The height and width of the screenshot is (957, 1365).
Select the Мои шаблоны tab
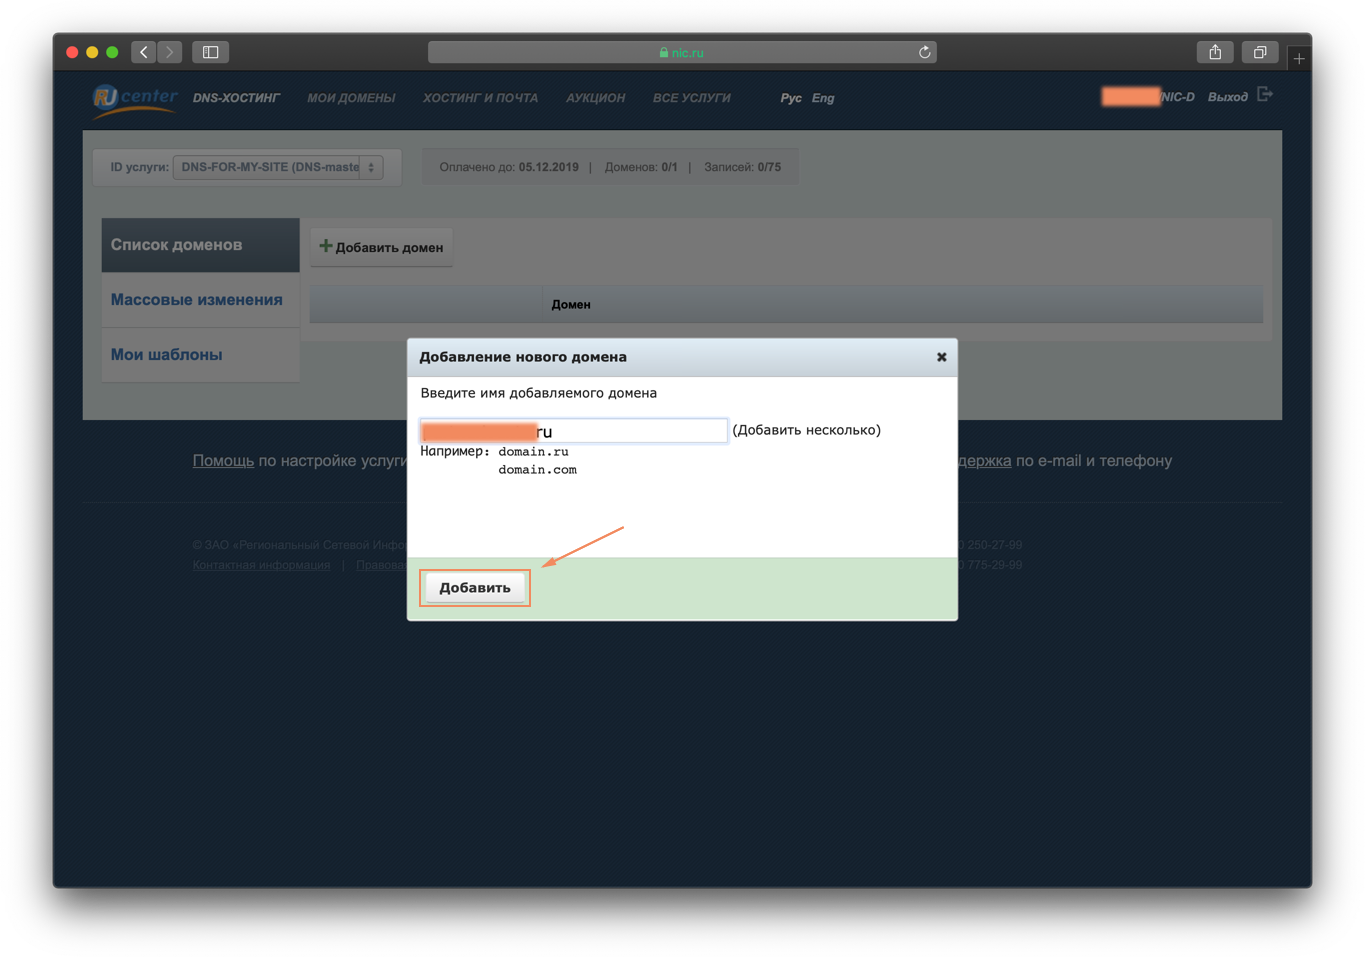click(x=201, y=355)
